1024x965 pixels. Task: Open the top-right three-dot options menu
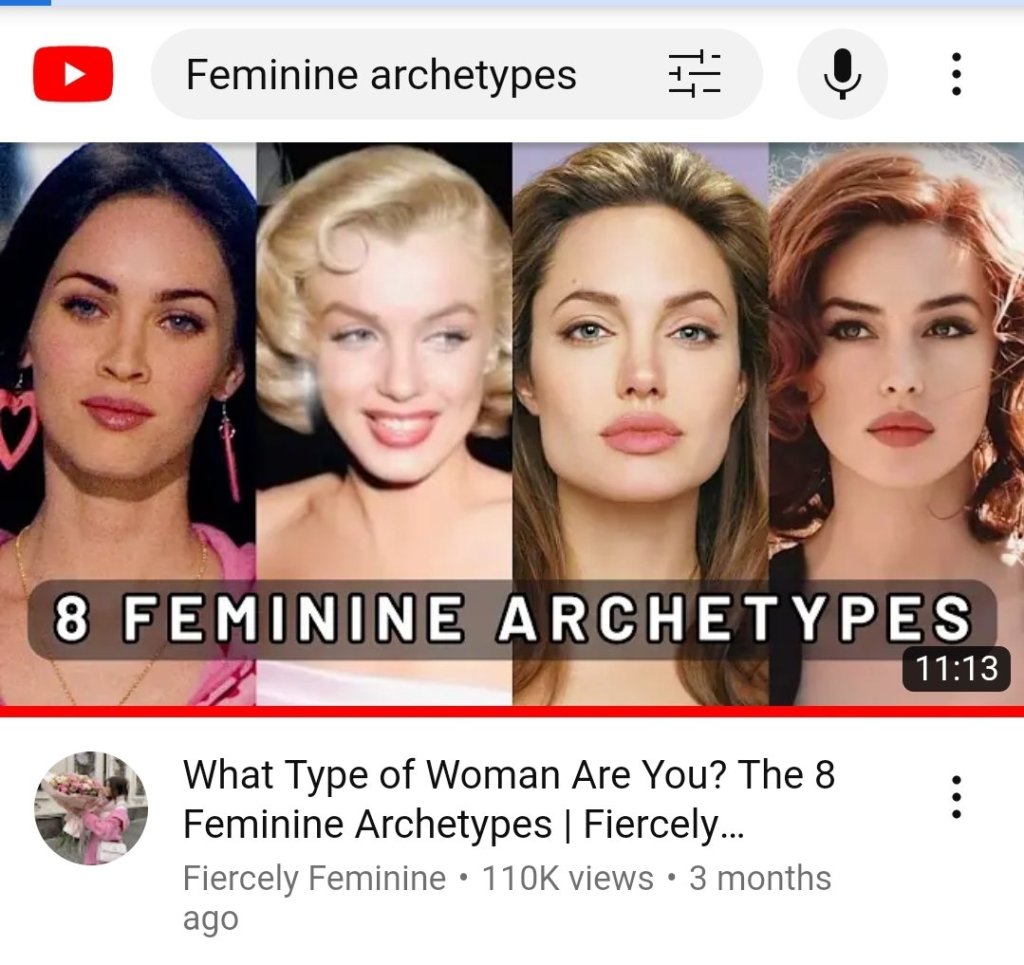(x=955, y=74)
